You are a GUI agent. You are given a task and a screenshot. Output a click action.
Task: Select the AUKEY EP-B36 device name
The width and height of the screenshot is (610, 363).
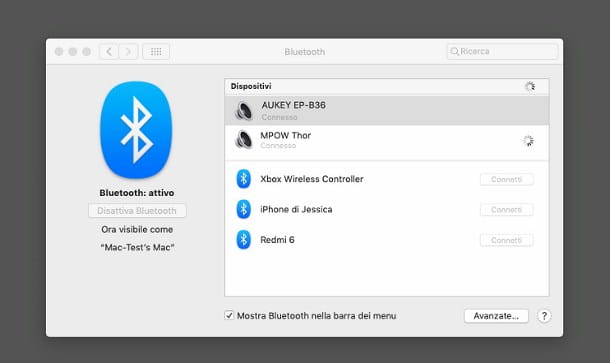coord(294,105)
